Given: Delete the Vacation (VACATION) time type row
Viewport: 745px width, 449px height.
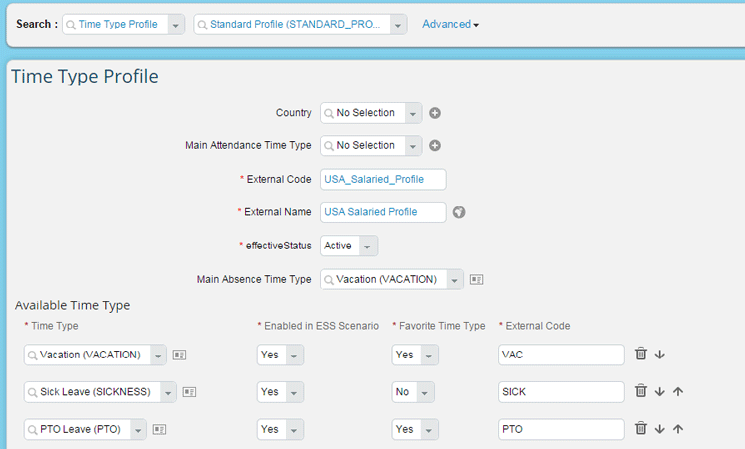Looking at the screenshot, I should 641,354.
